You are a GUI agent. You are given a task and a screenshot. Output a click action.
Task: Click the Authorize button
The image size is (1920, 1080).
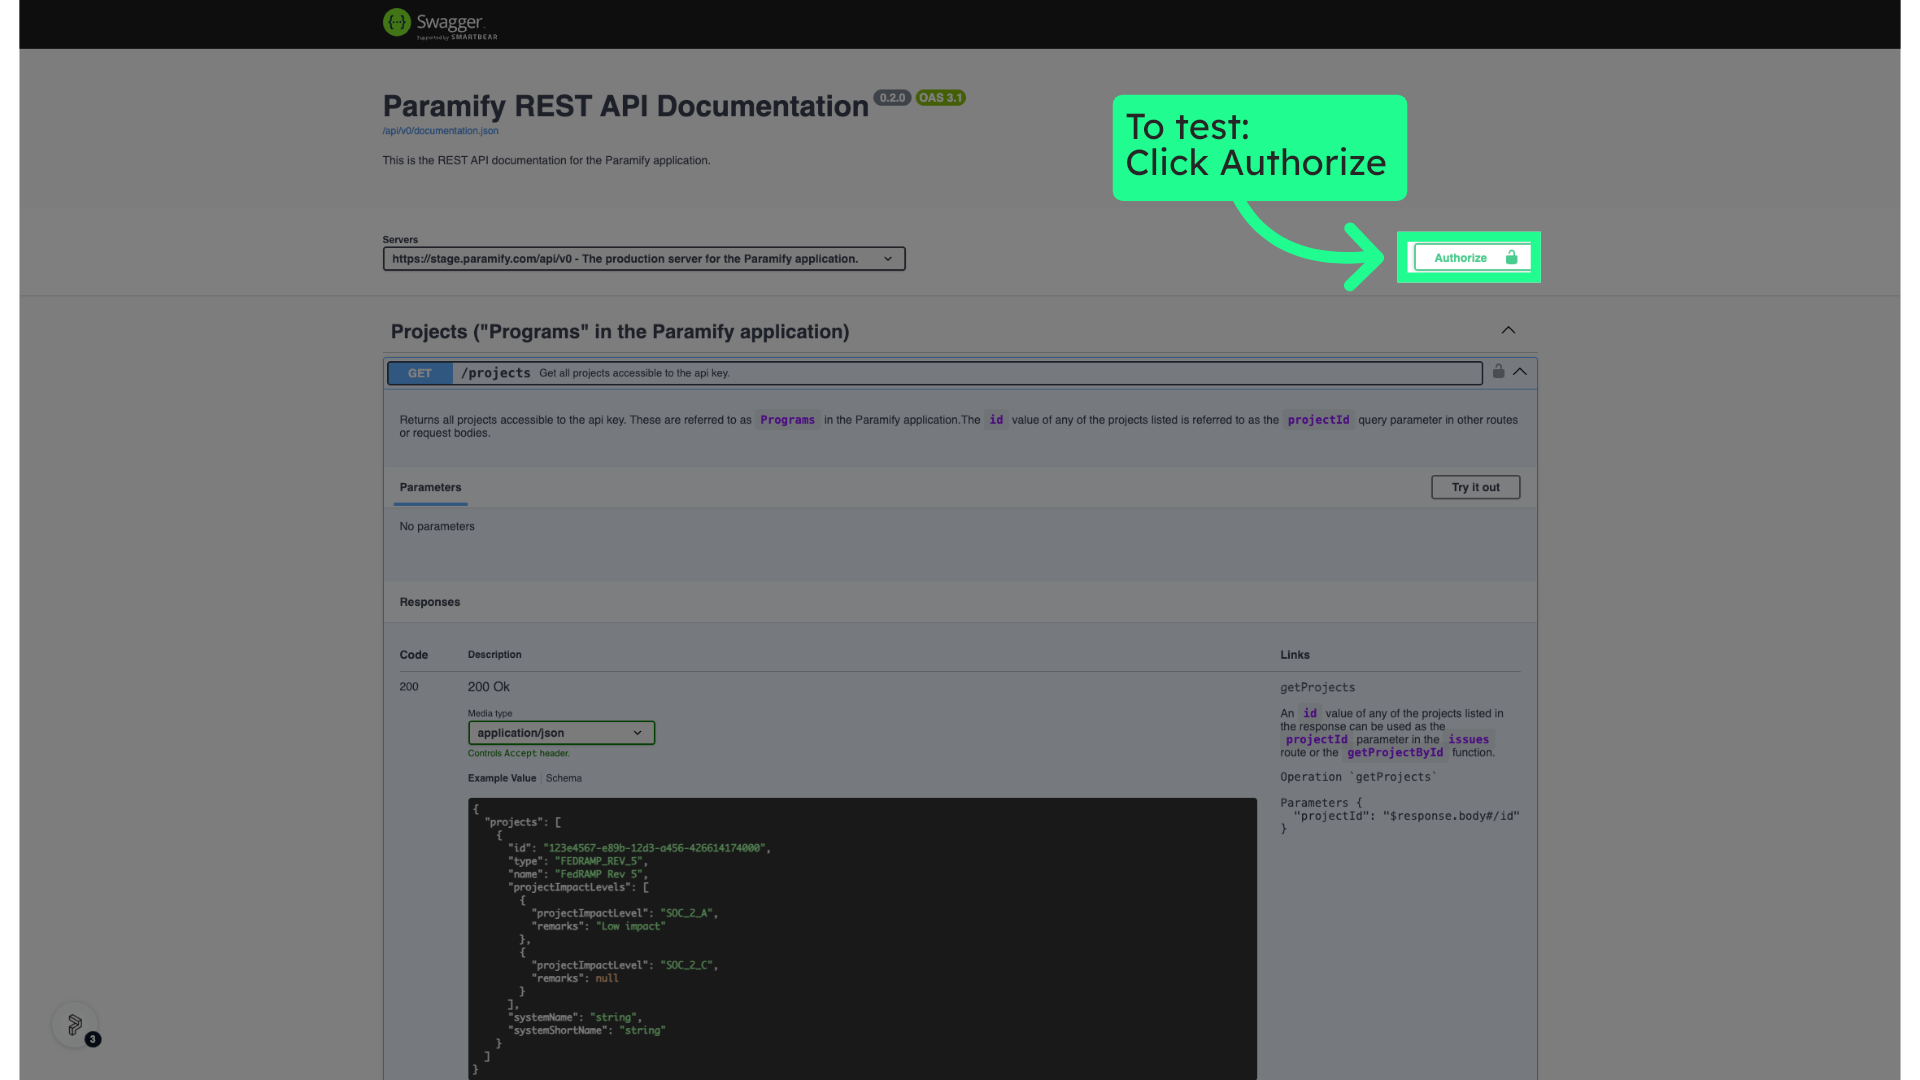tap(1472, 258)
